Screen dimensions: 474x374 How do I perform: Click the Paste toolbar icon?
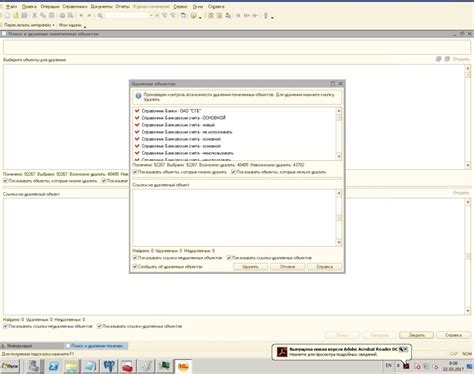point(52,15)
